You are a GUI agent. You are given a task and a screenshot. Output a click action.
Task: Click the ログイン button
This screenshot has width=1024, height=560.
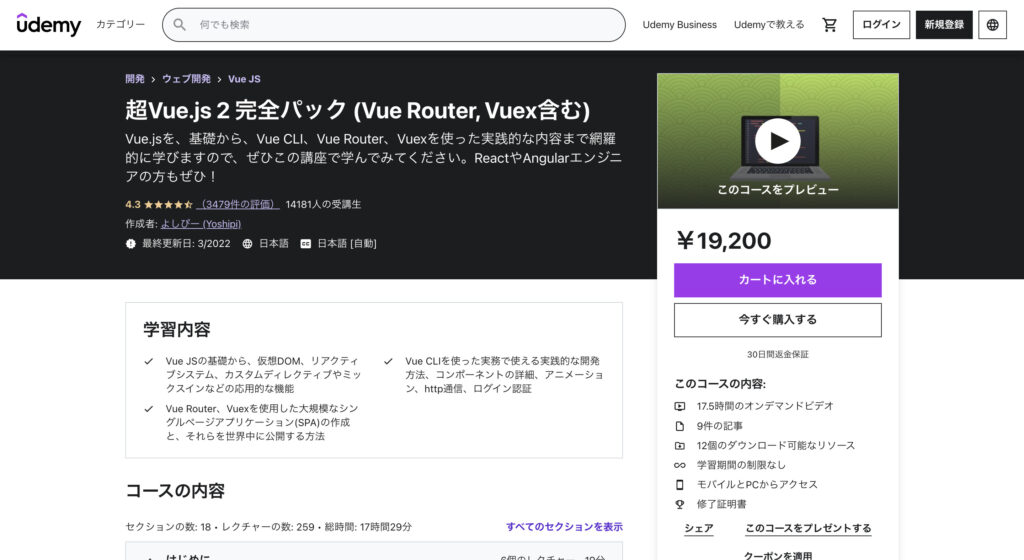pyautogui.click(x=881, y=25)
